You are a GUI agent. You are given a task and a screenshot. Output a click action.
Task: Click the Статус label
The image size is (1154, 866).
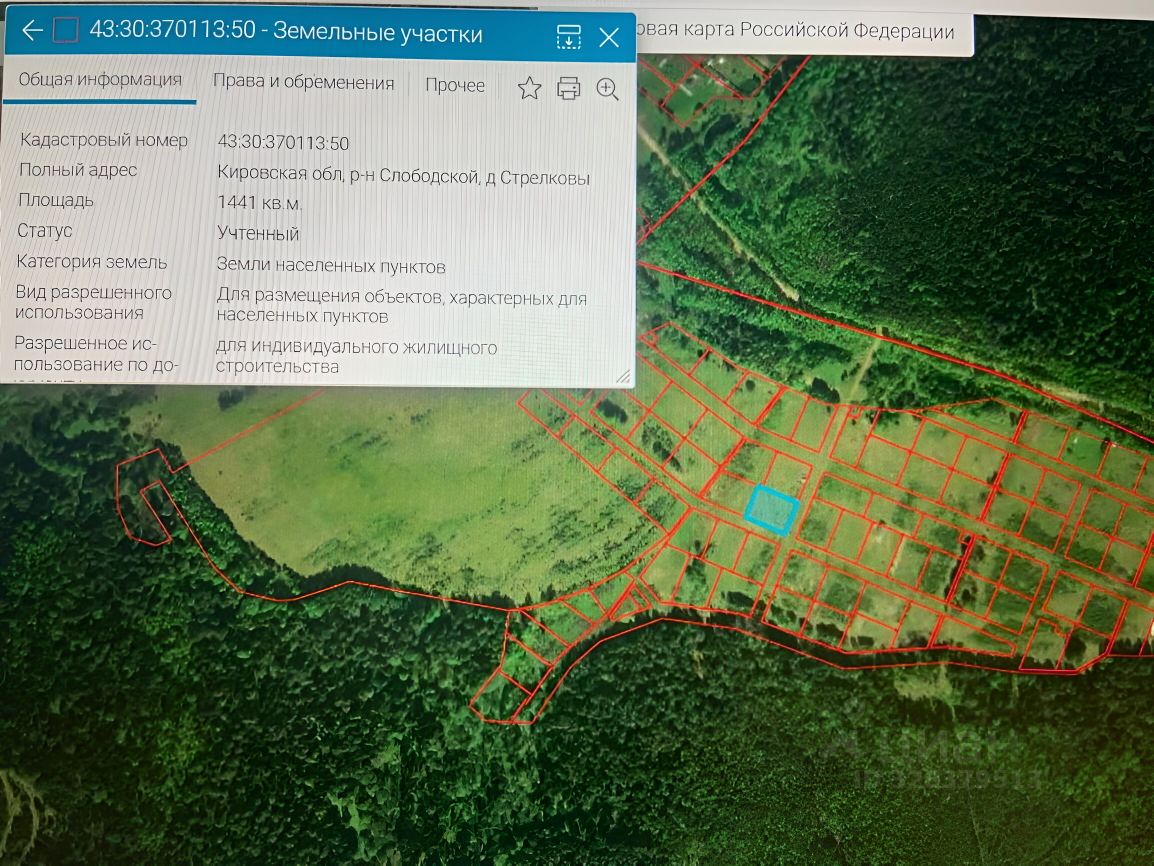45,230
